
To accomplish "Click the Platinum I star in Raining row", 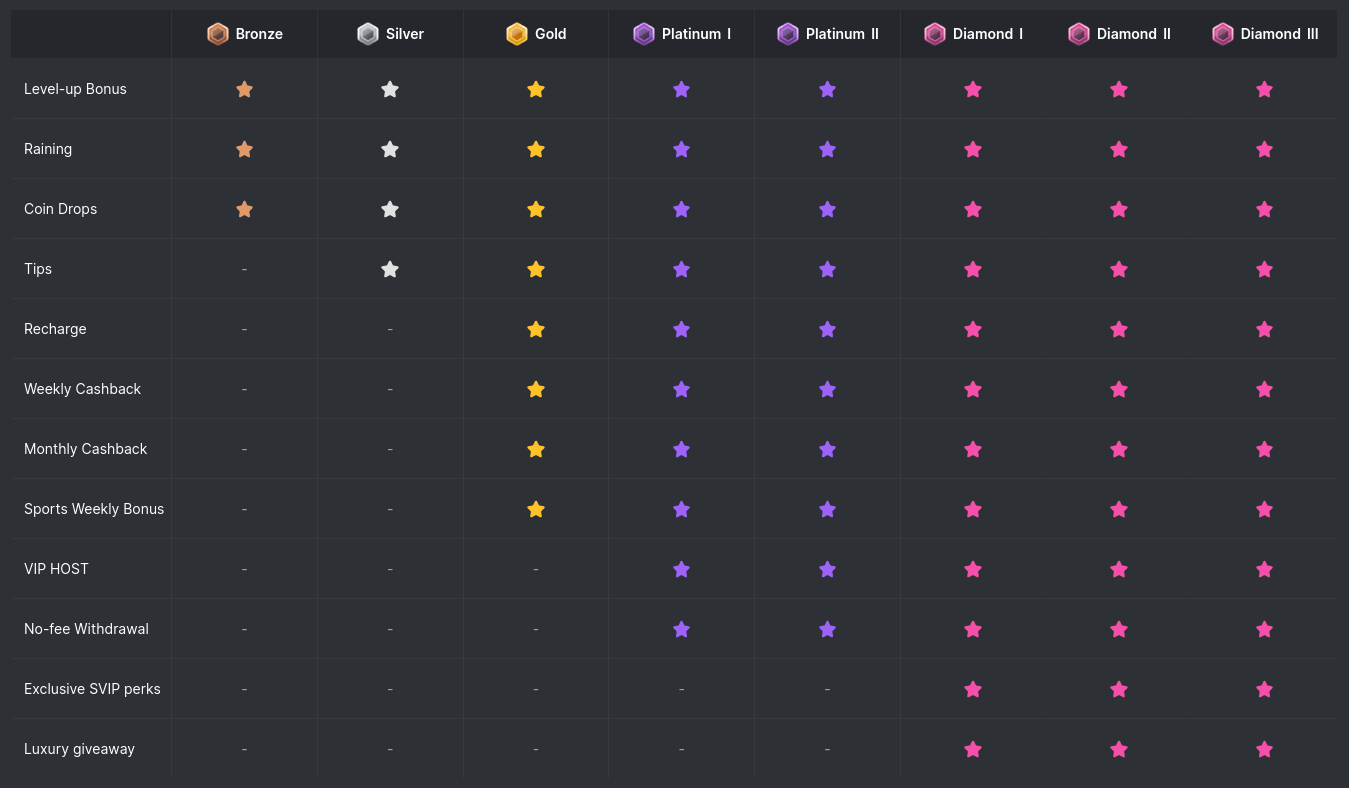I will [682, 149].
